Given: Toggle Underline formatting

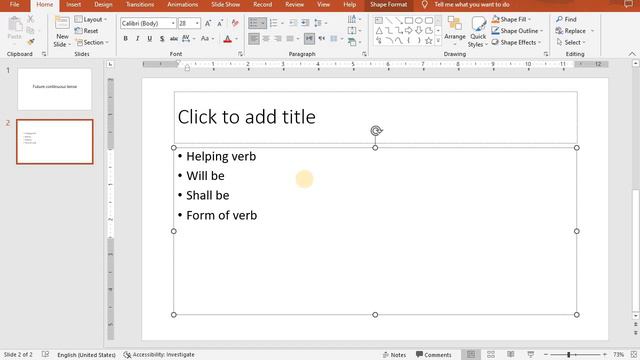Looking at the screenshot, I should pos(150,38).
